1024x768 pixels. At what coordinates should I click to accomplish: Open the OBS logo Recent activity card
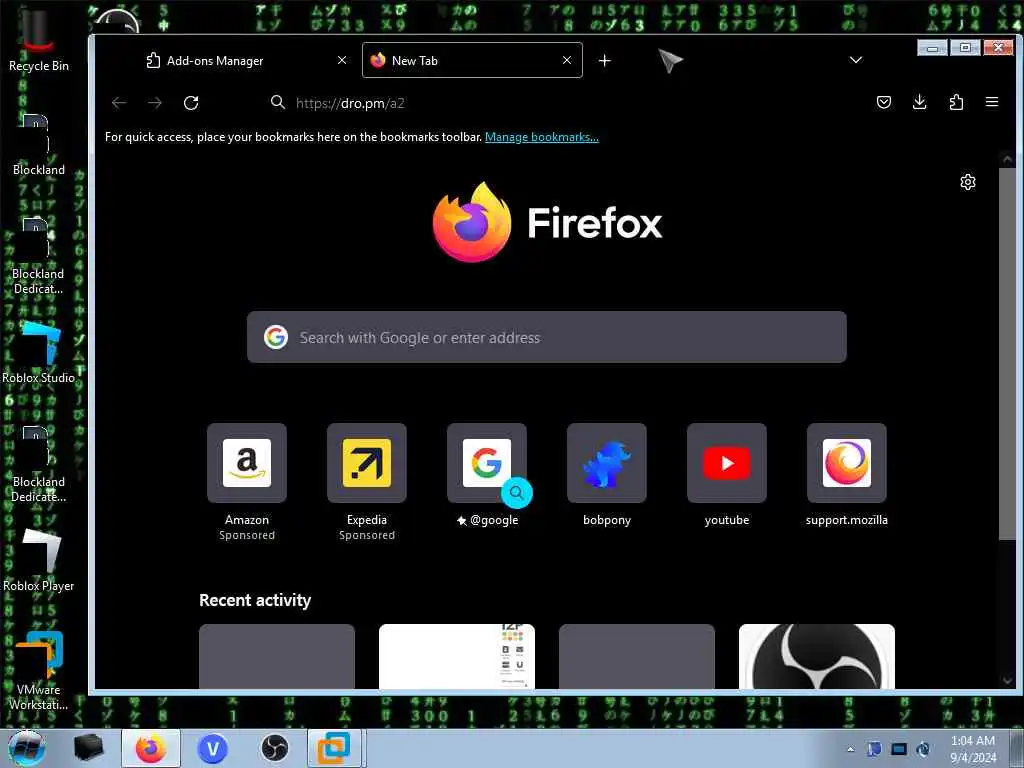point(817,656)
